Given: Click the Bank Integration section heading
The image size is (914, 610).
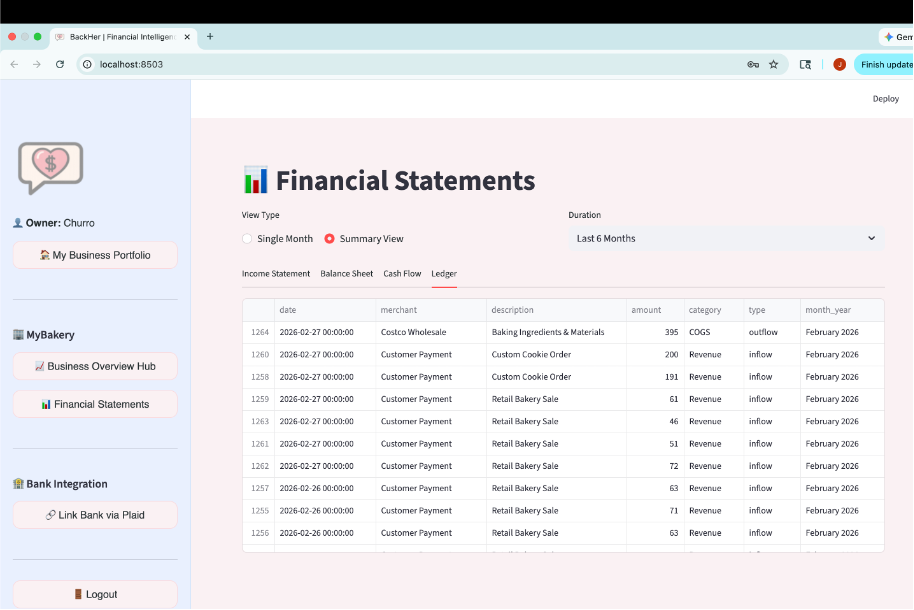Looking at the screenshot, I should tap(60, 484).
